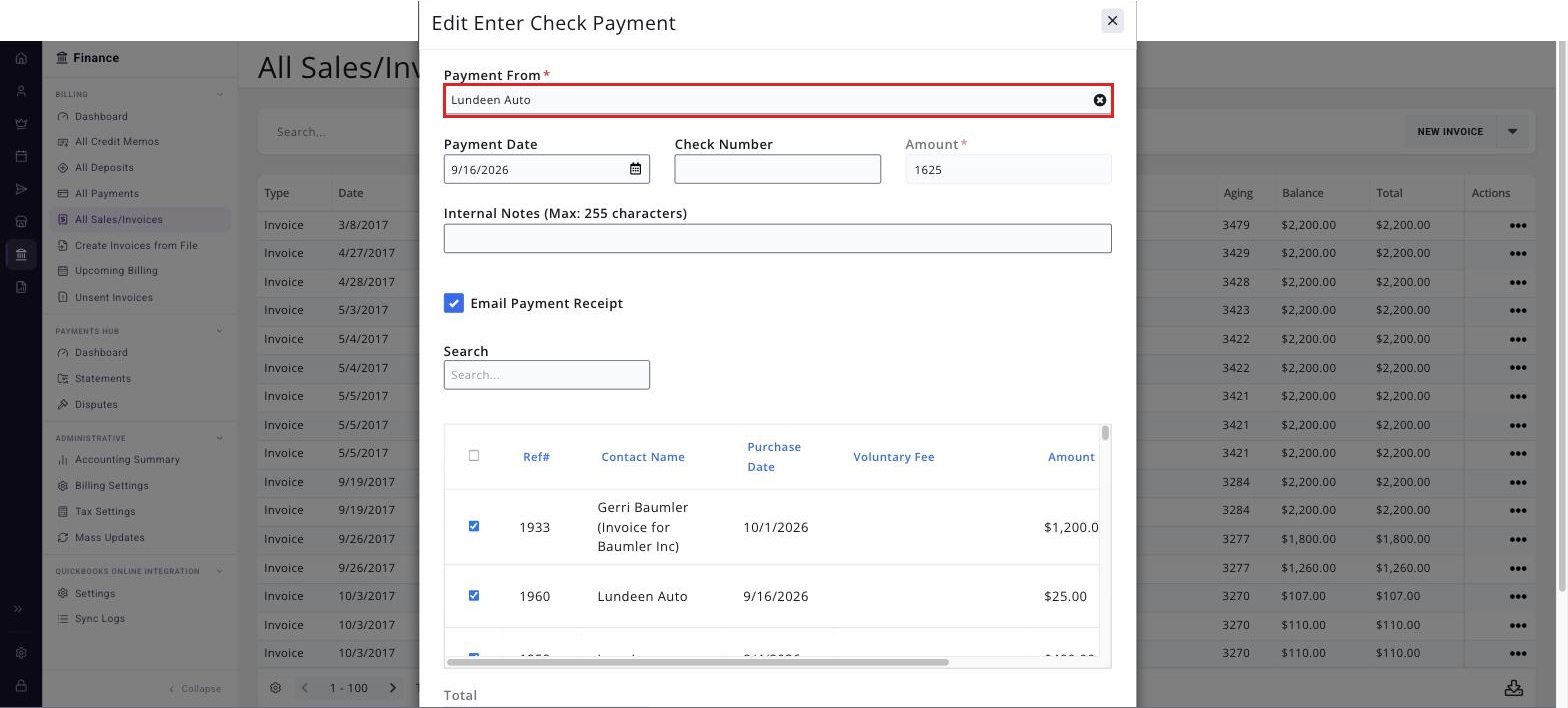Uncheck Email Payment Receipt

[454, 303]
